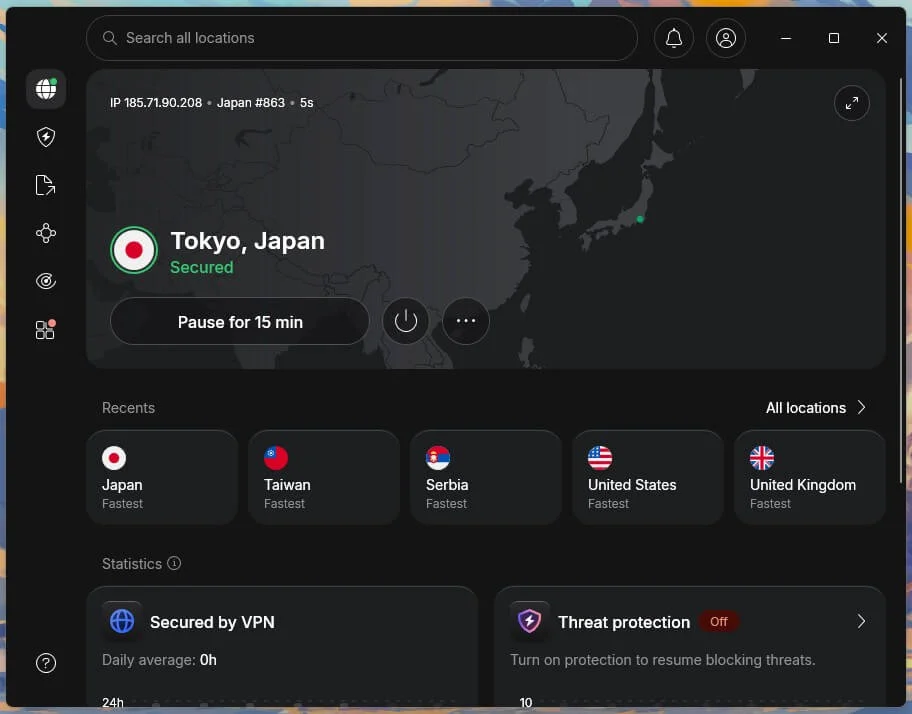Click the Threat protection shield icon in card

[x=530, y=621]
